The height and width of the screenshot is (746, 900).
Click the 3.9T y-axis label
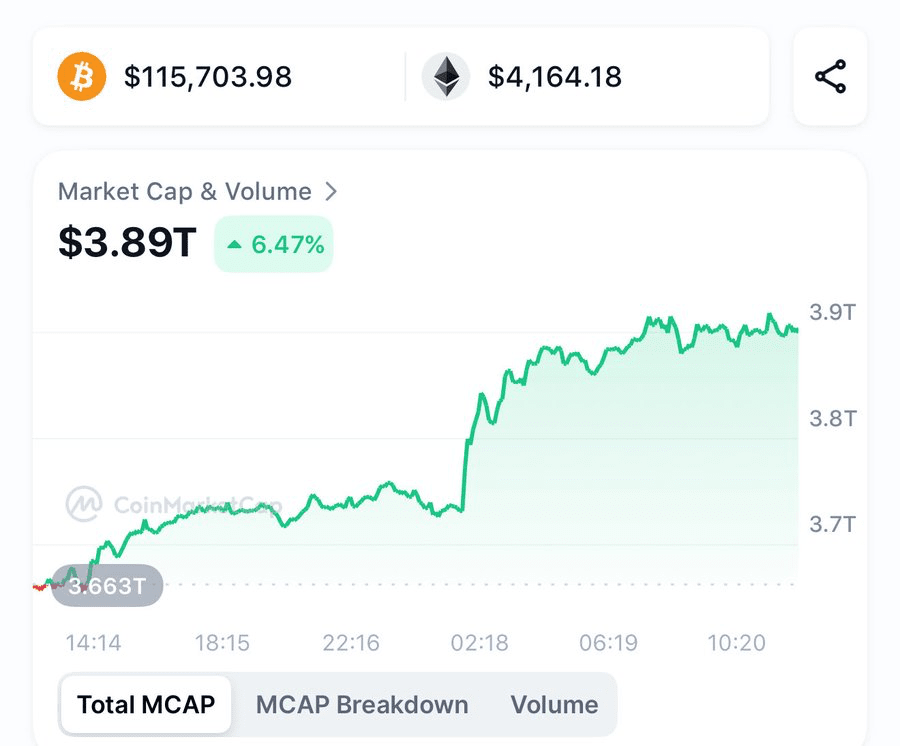(832, 312)
